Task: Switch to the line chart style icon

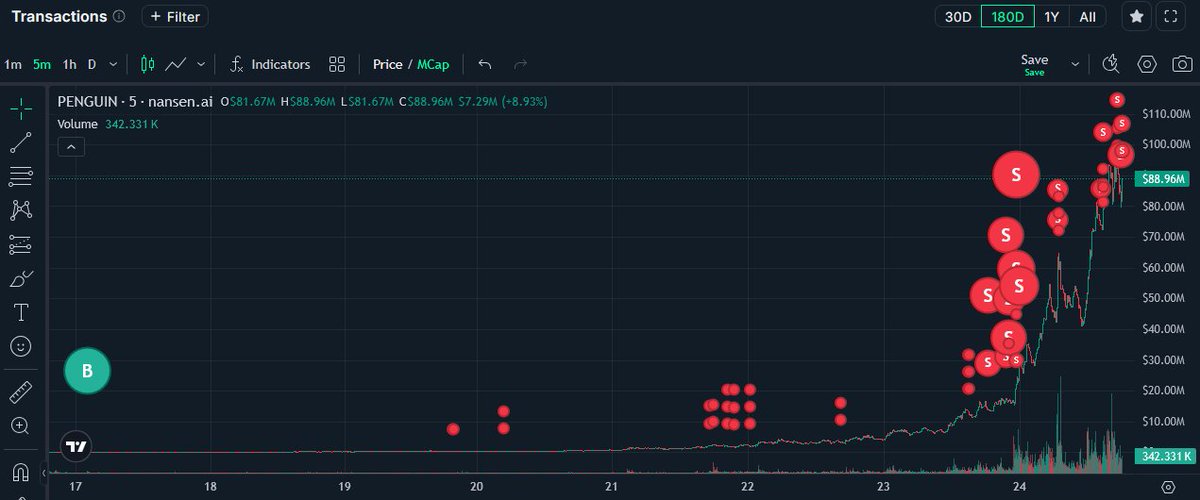Action: click(176, 64)
